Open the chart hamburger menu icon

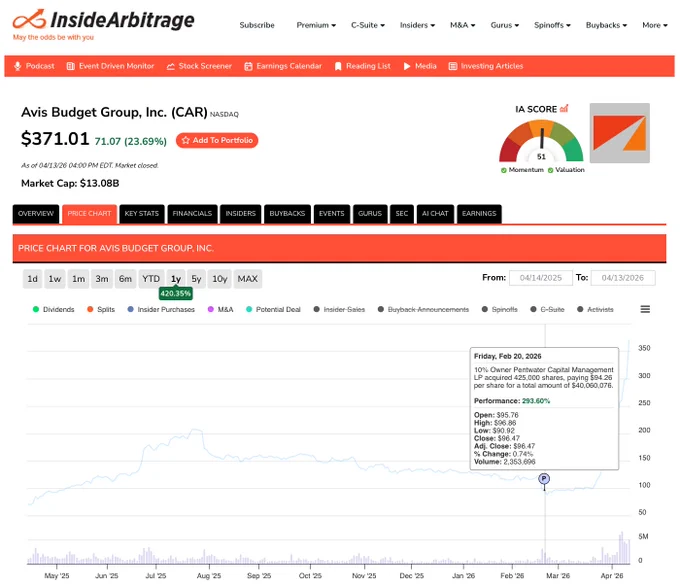pyautogui.click(x=645, y=309)
